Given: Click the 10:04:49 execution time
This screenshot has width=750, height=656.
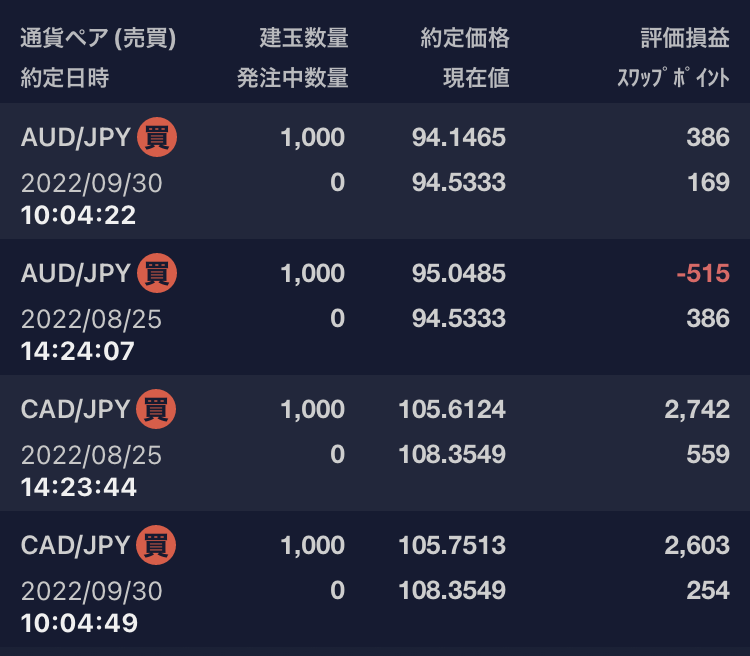Looking at the screenshot, I should (79, 624).
